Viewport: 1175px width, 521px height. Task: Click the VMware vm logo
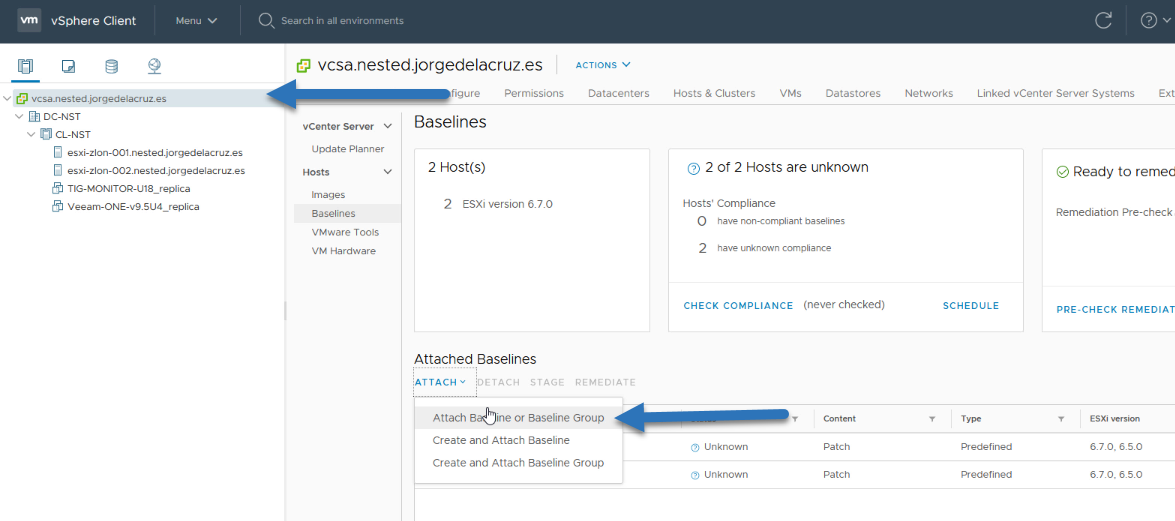click(x=28, y=20)
